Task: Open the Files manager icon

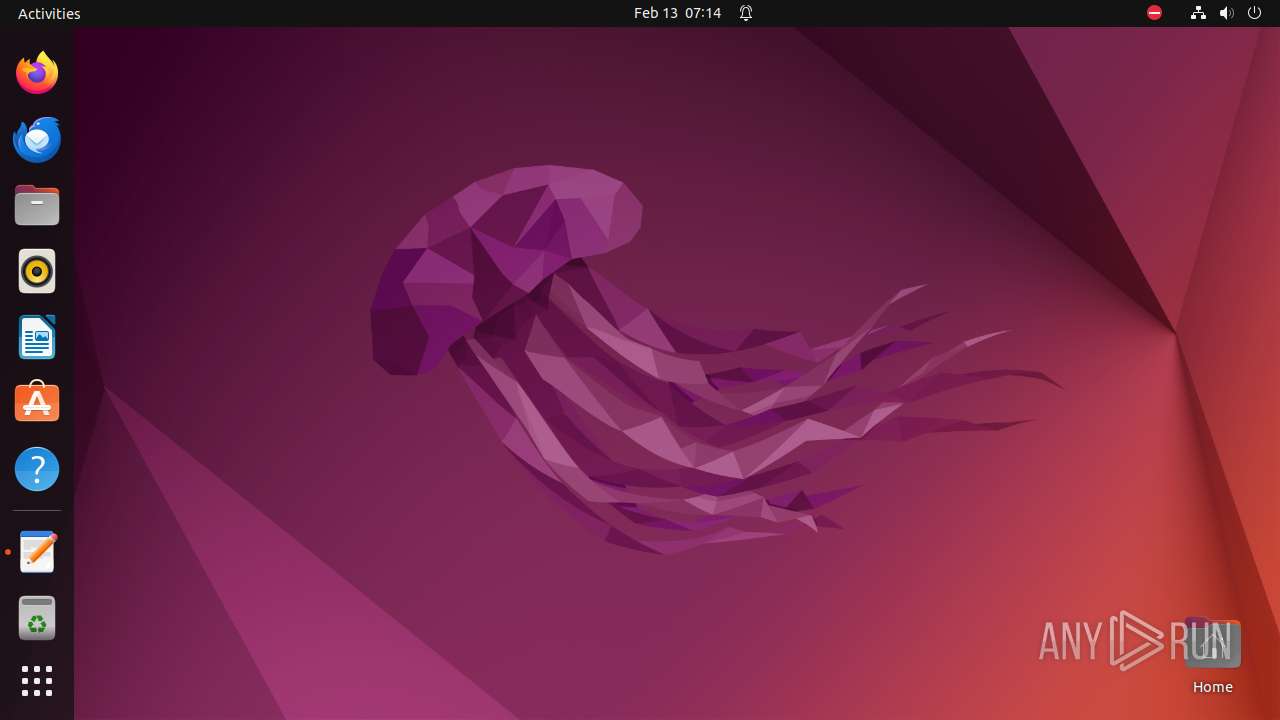Action: 37,205
